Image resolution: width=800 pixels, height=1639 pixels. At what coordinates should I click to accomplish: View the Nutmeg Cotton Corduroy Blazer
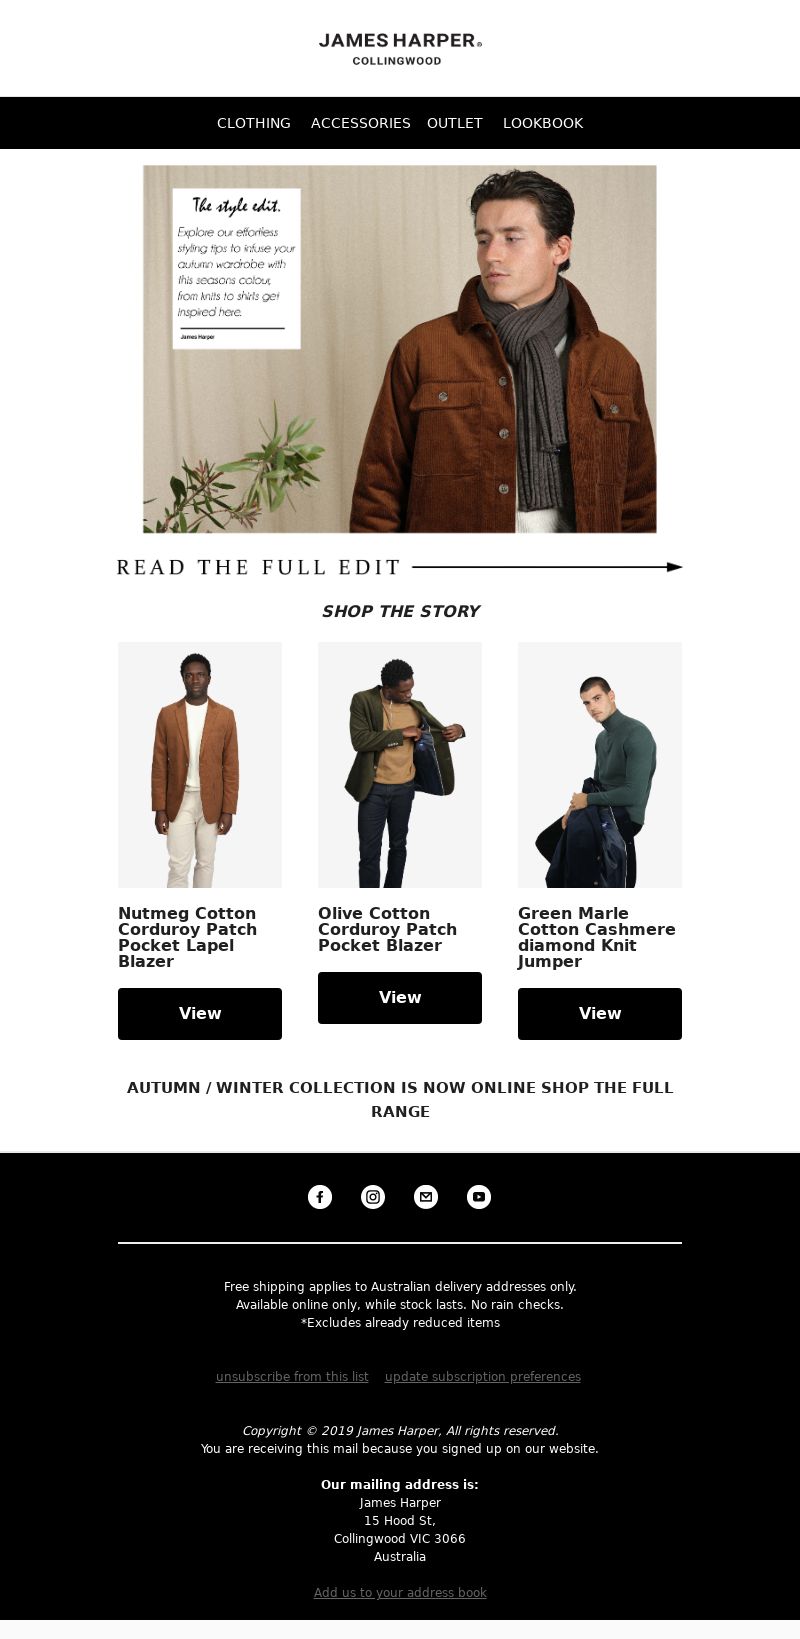[200, 1013]
